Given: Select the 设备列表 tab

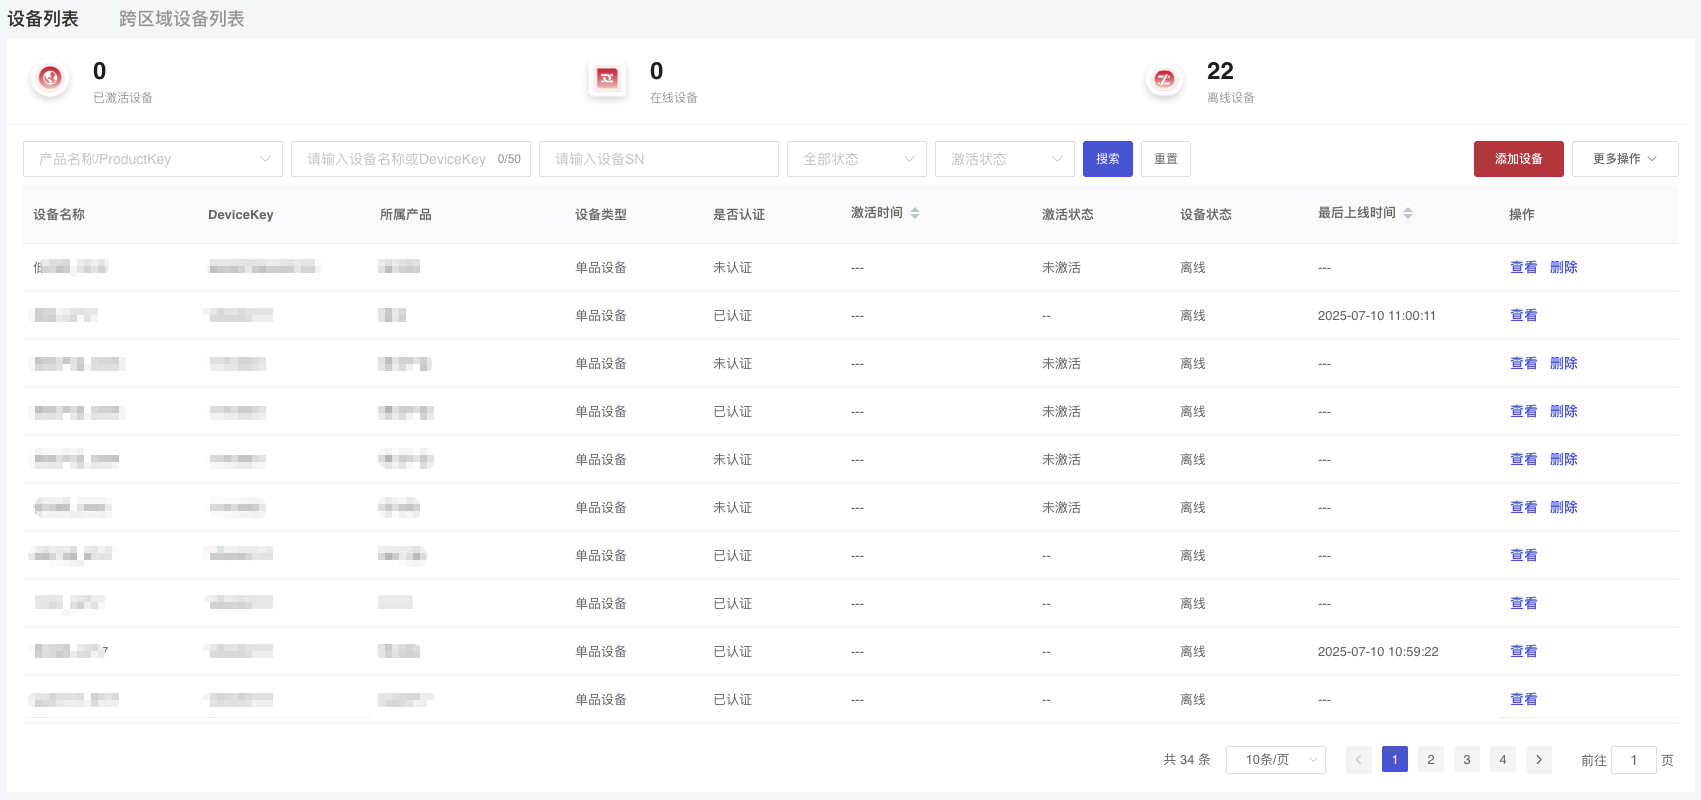Looking at the screenshot, I should point(43,19).
